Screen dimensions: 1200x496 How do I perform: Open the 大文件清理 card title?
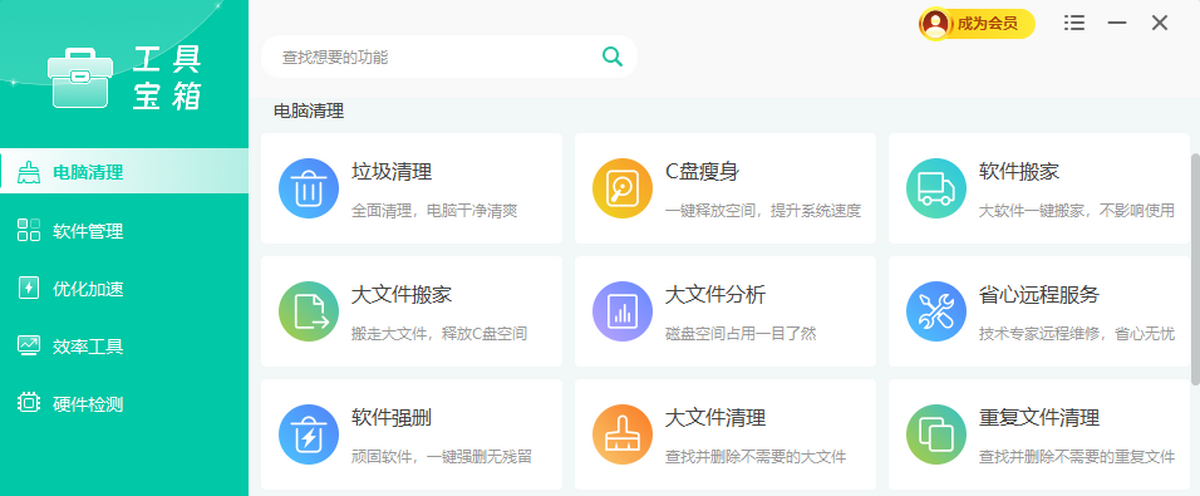[x=715, y=418]
